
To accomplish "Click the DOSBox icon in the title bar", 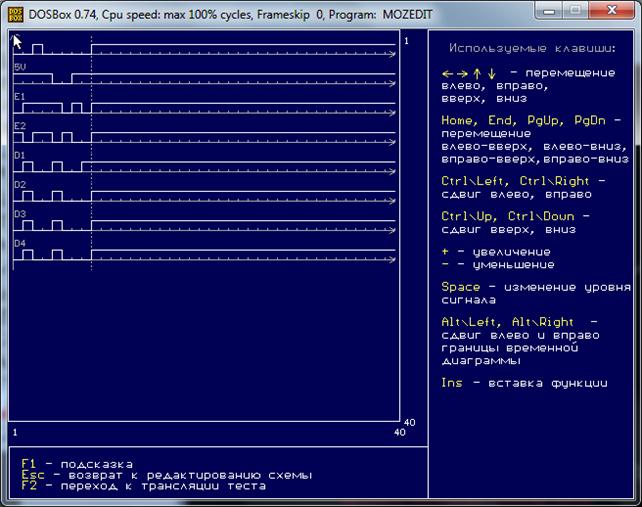I will 16,15.
